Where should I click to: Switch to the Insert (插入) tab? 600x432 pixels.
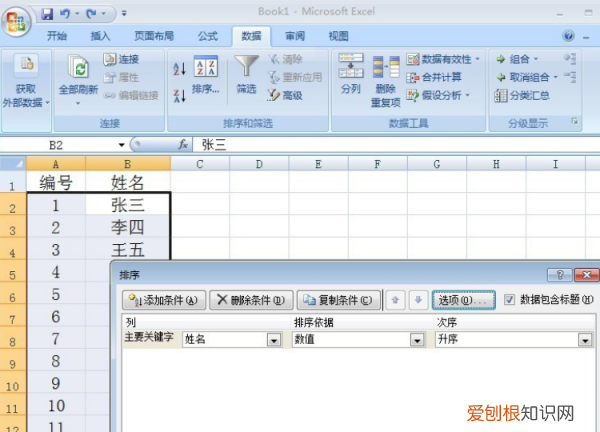[100, 36]
